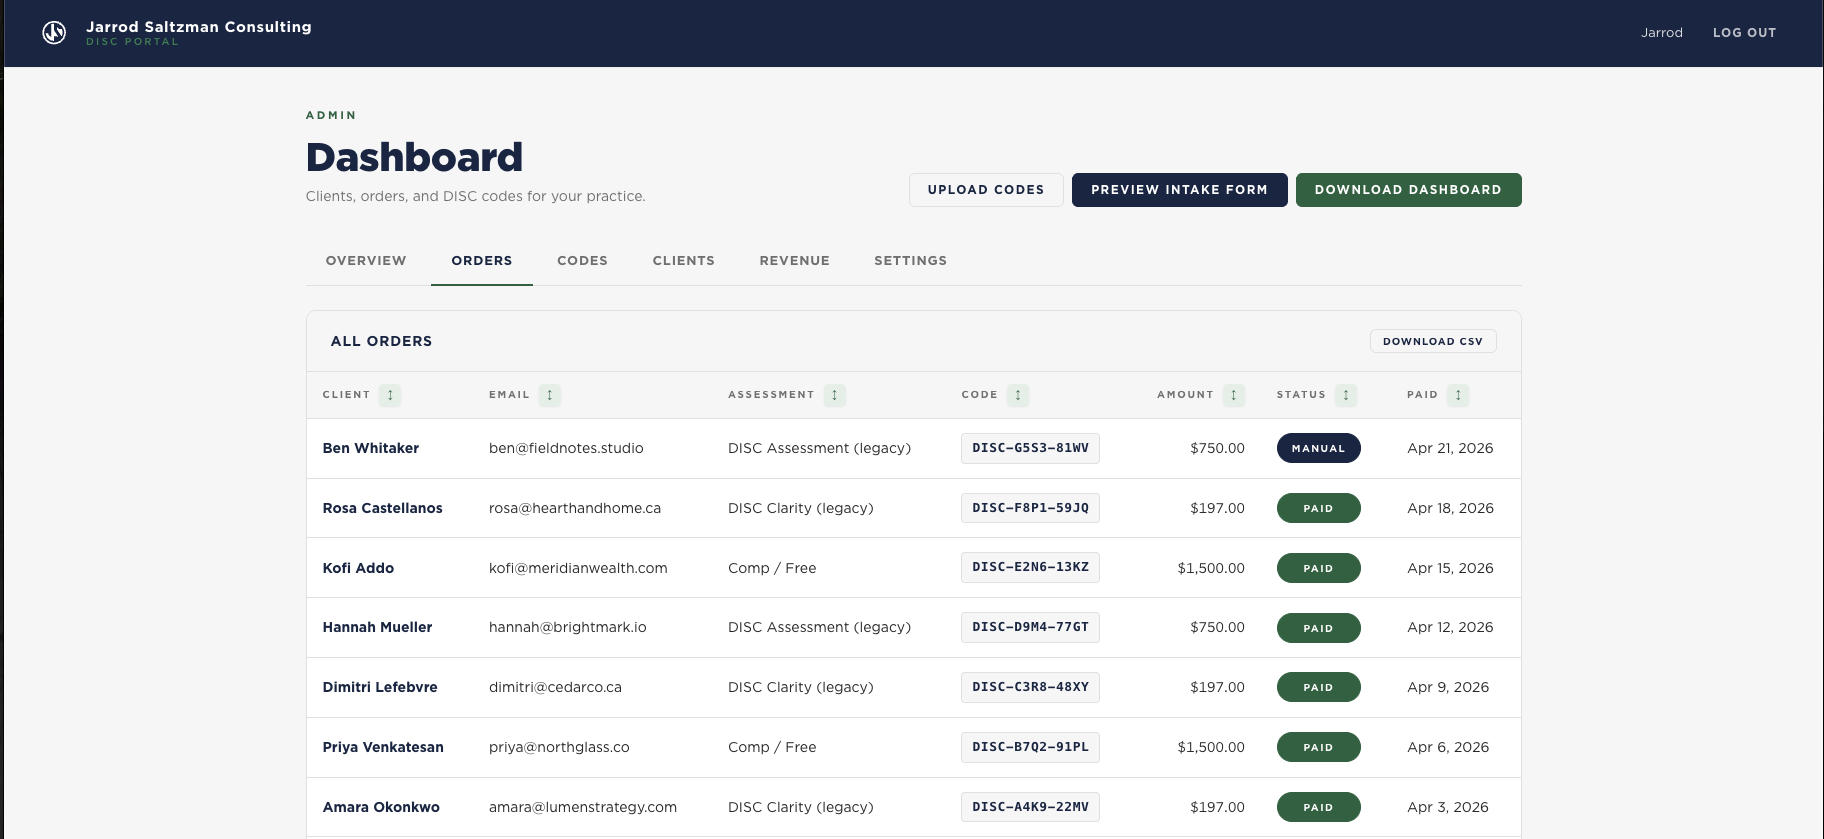Click client name Dimitri Lefebvre
Image resolution: width=1824 pixels, height=839 pixels.
tap(380, 687)
